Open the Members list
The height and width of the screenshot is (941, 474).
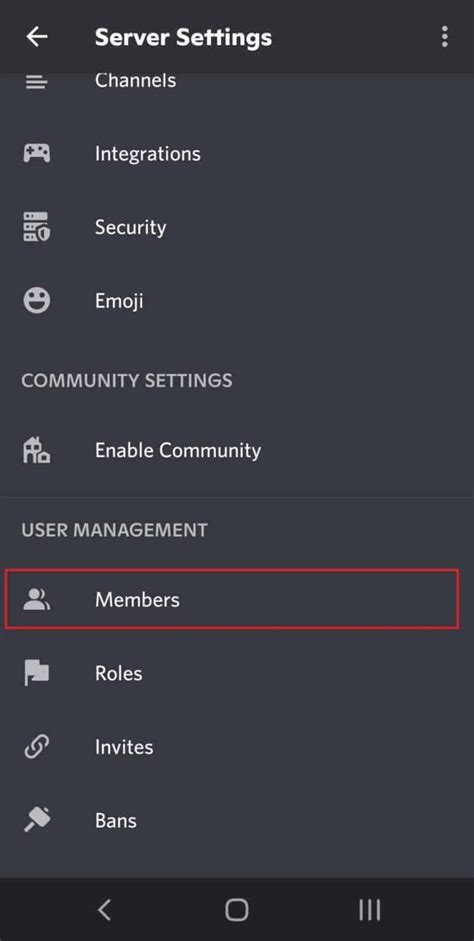[x=232, y=600]
